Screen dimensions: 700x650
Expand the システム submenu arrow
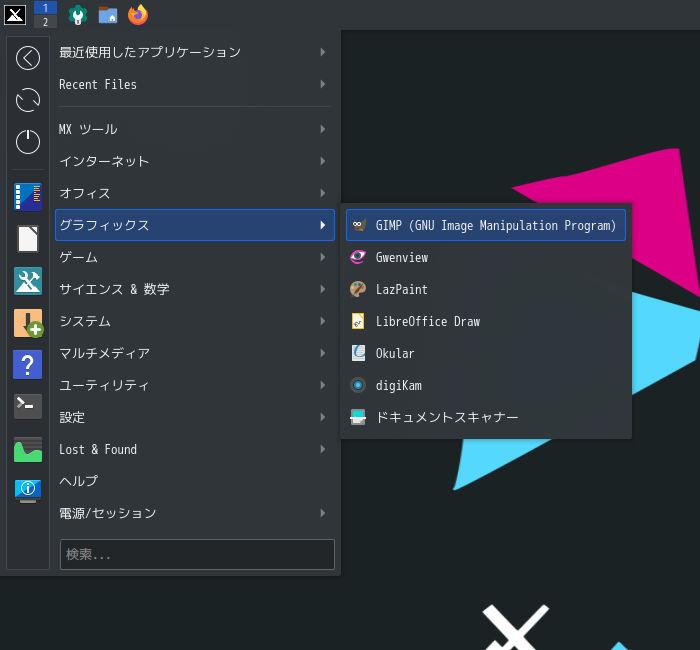(x=323, y=321)
